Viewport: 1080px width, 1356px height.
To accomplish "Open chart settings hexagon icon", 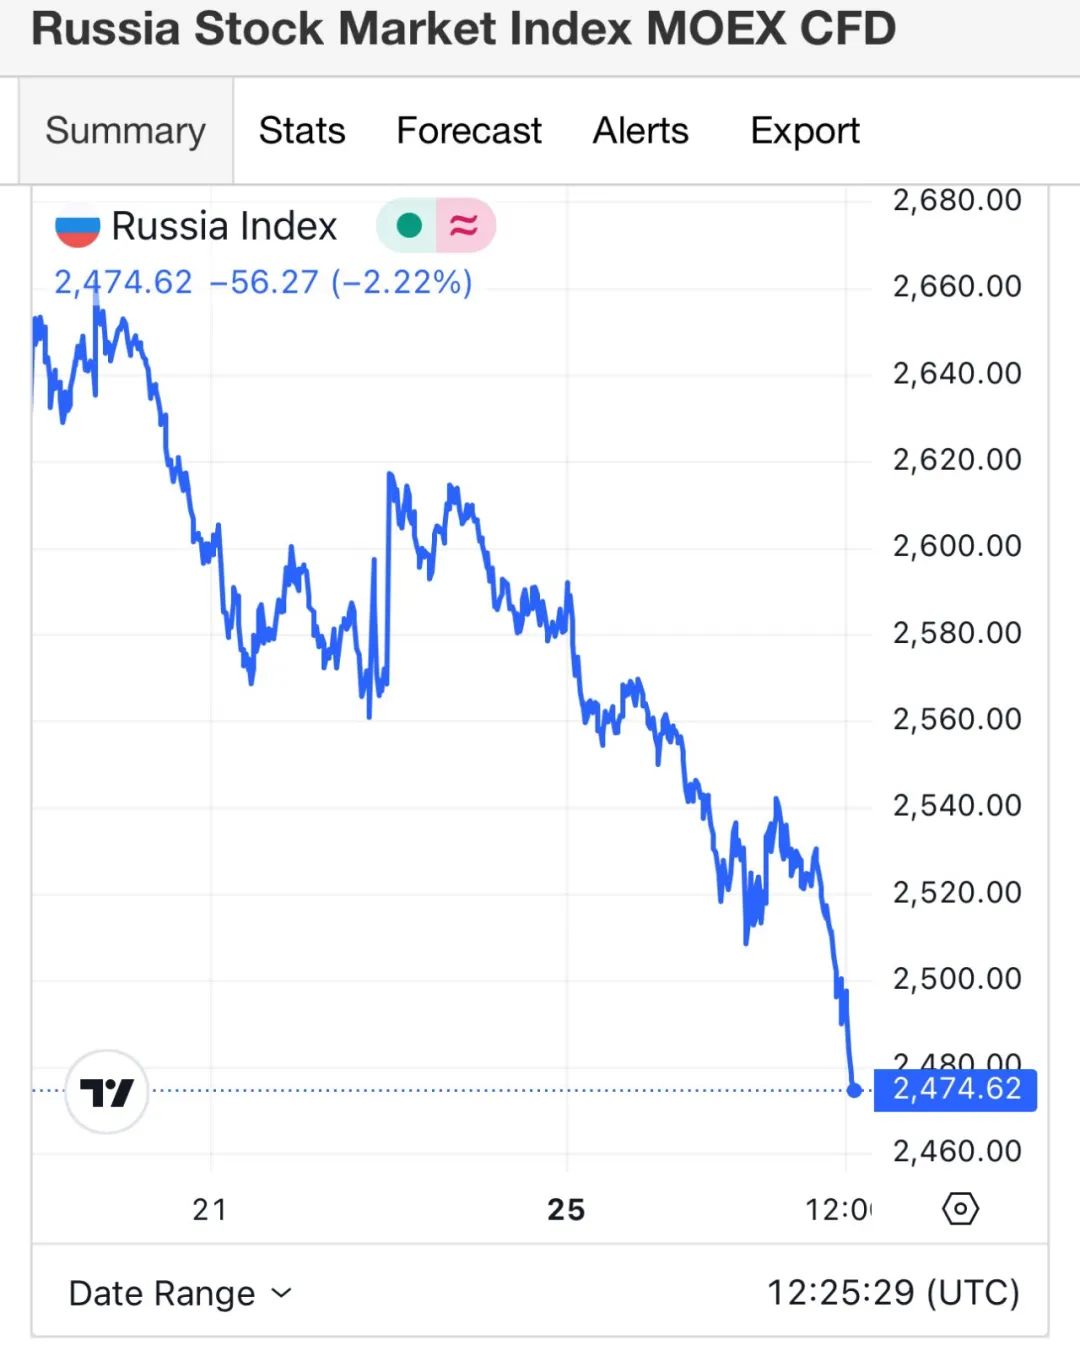I will [x=960, y=1209].
